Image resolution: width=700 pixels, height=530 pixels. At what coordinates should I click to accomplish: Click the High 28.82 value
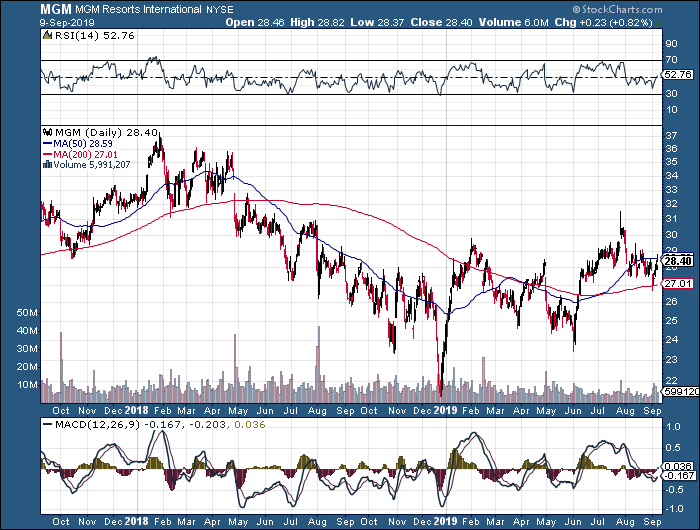(317, 22)
